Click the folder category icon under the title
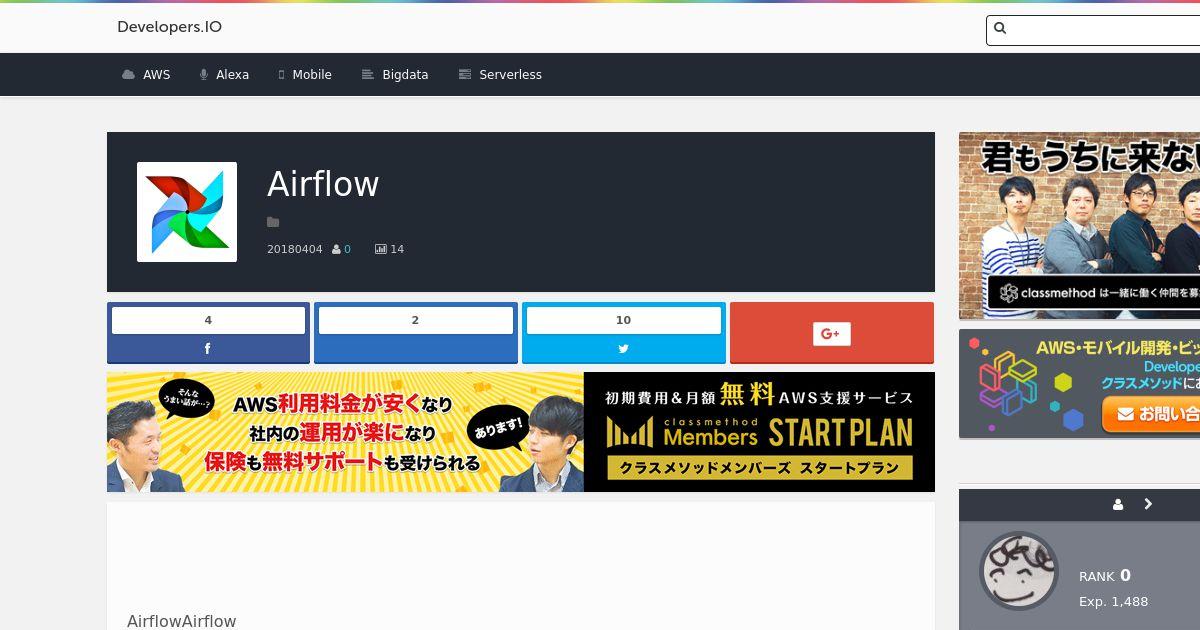 [273, 222]
